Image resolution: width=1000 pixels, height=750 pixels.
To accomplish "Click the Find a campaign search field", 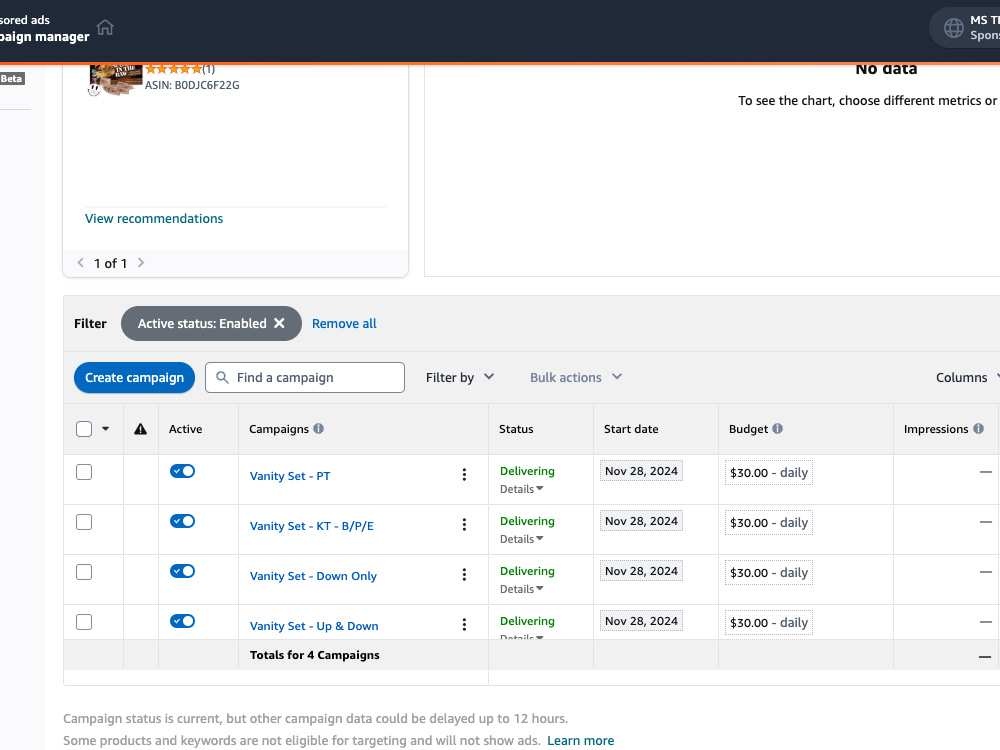I will click(x=305, y=378).
